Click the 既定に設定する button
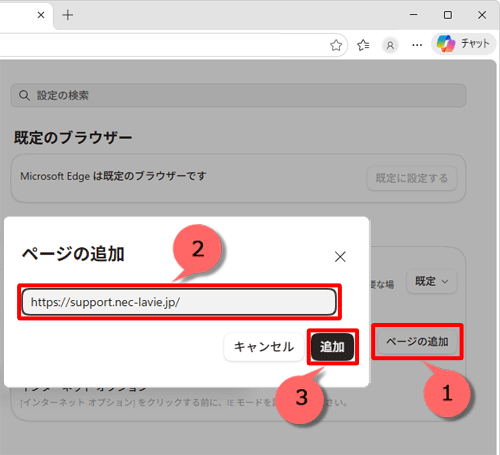500x455 pixels. [412, 178]
